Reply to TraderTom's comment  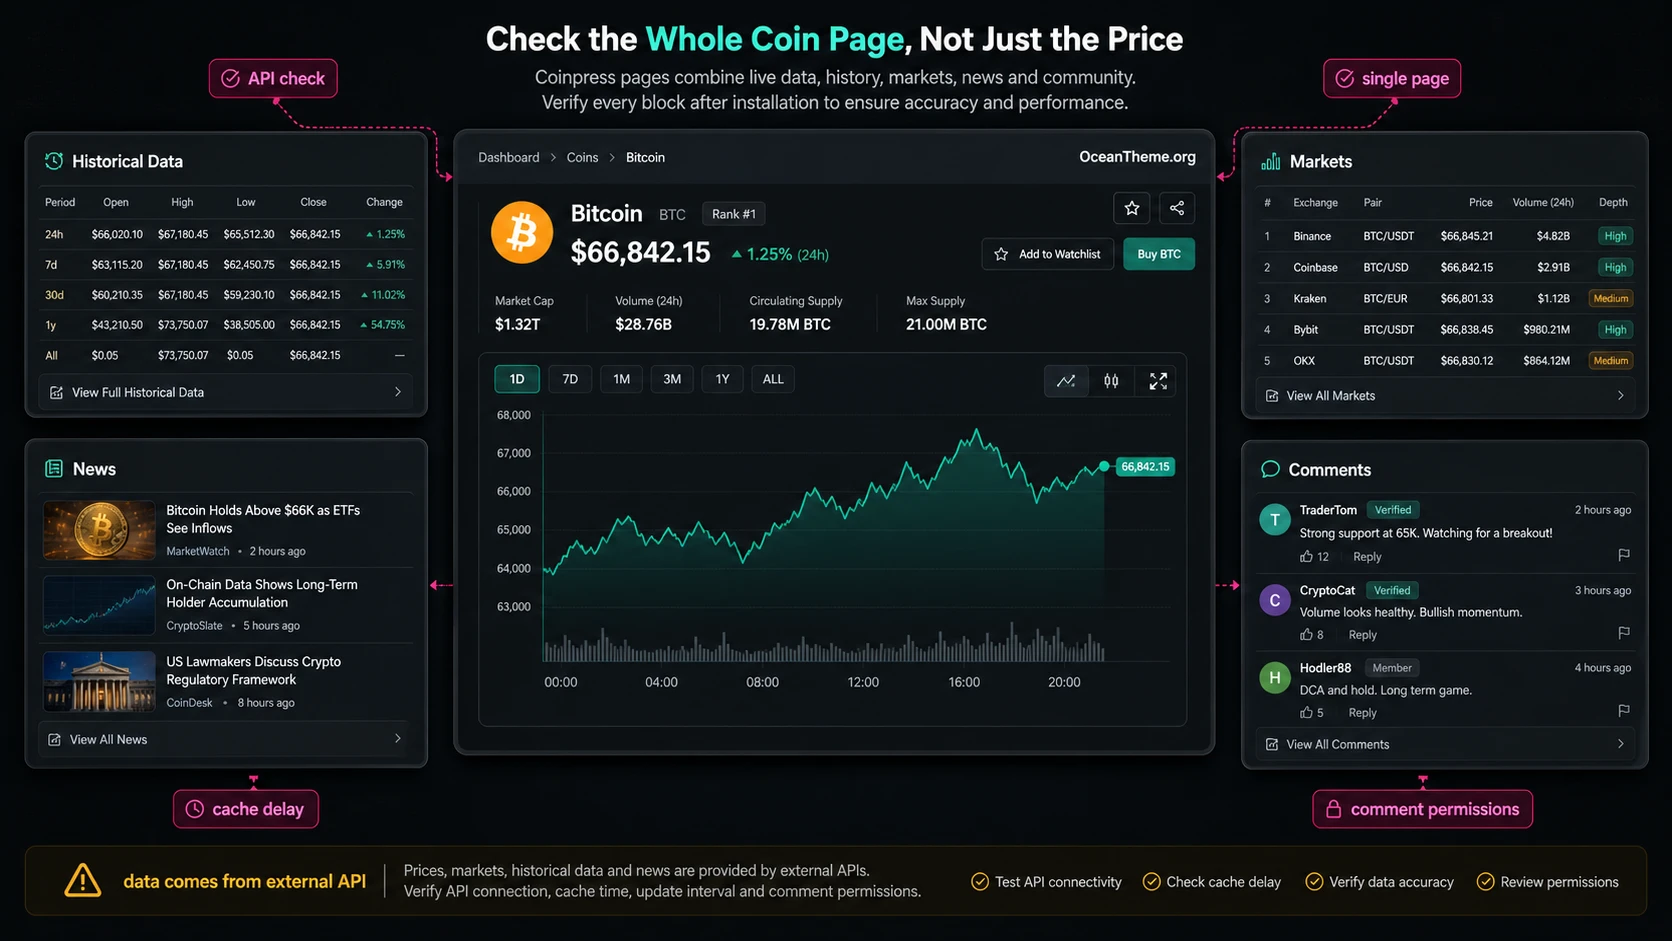click(1367, 557)
